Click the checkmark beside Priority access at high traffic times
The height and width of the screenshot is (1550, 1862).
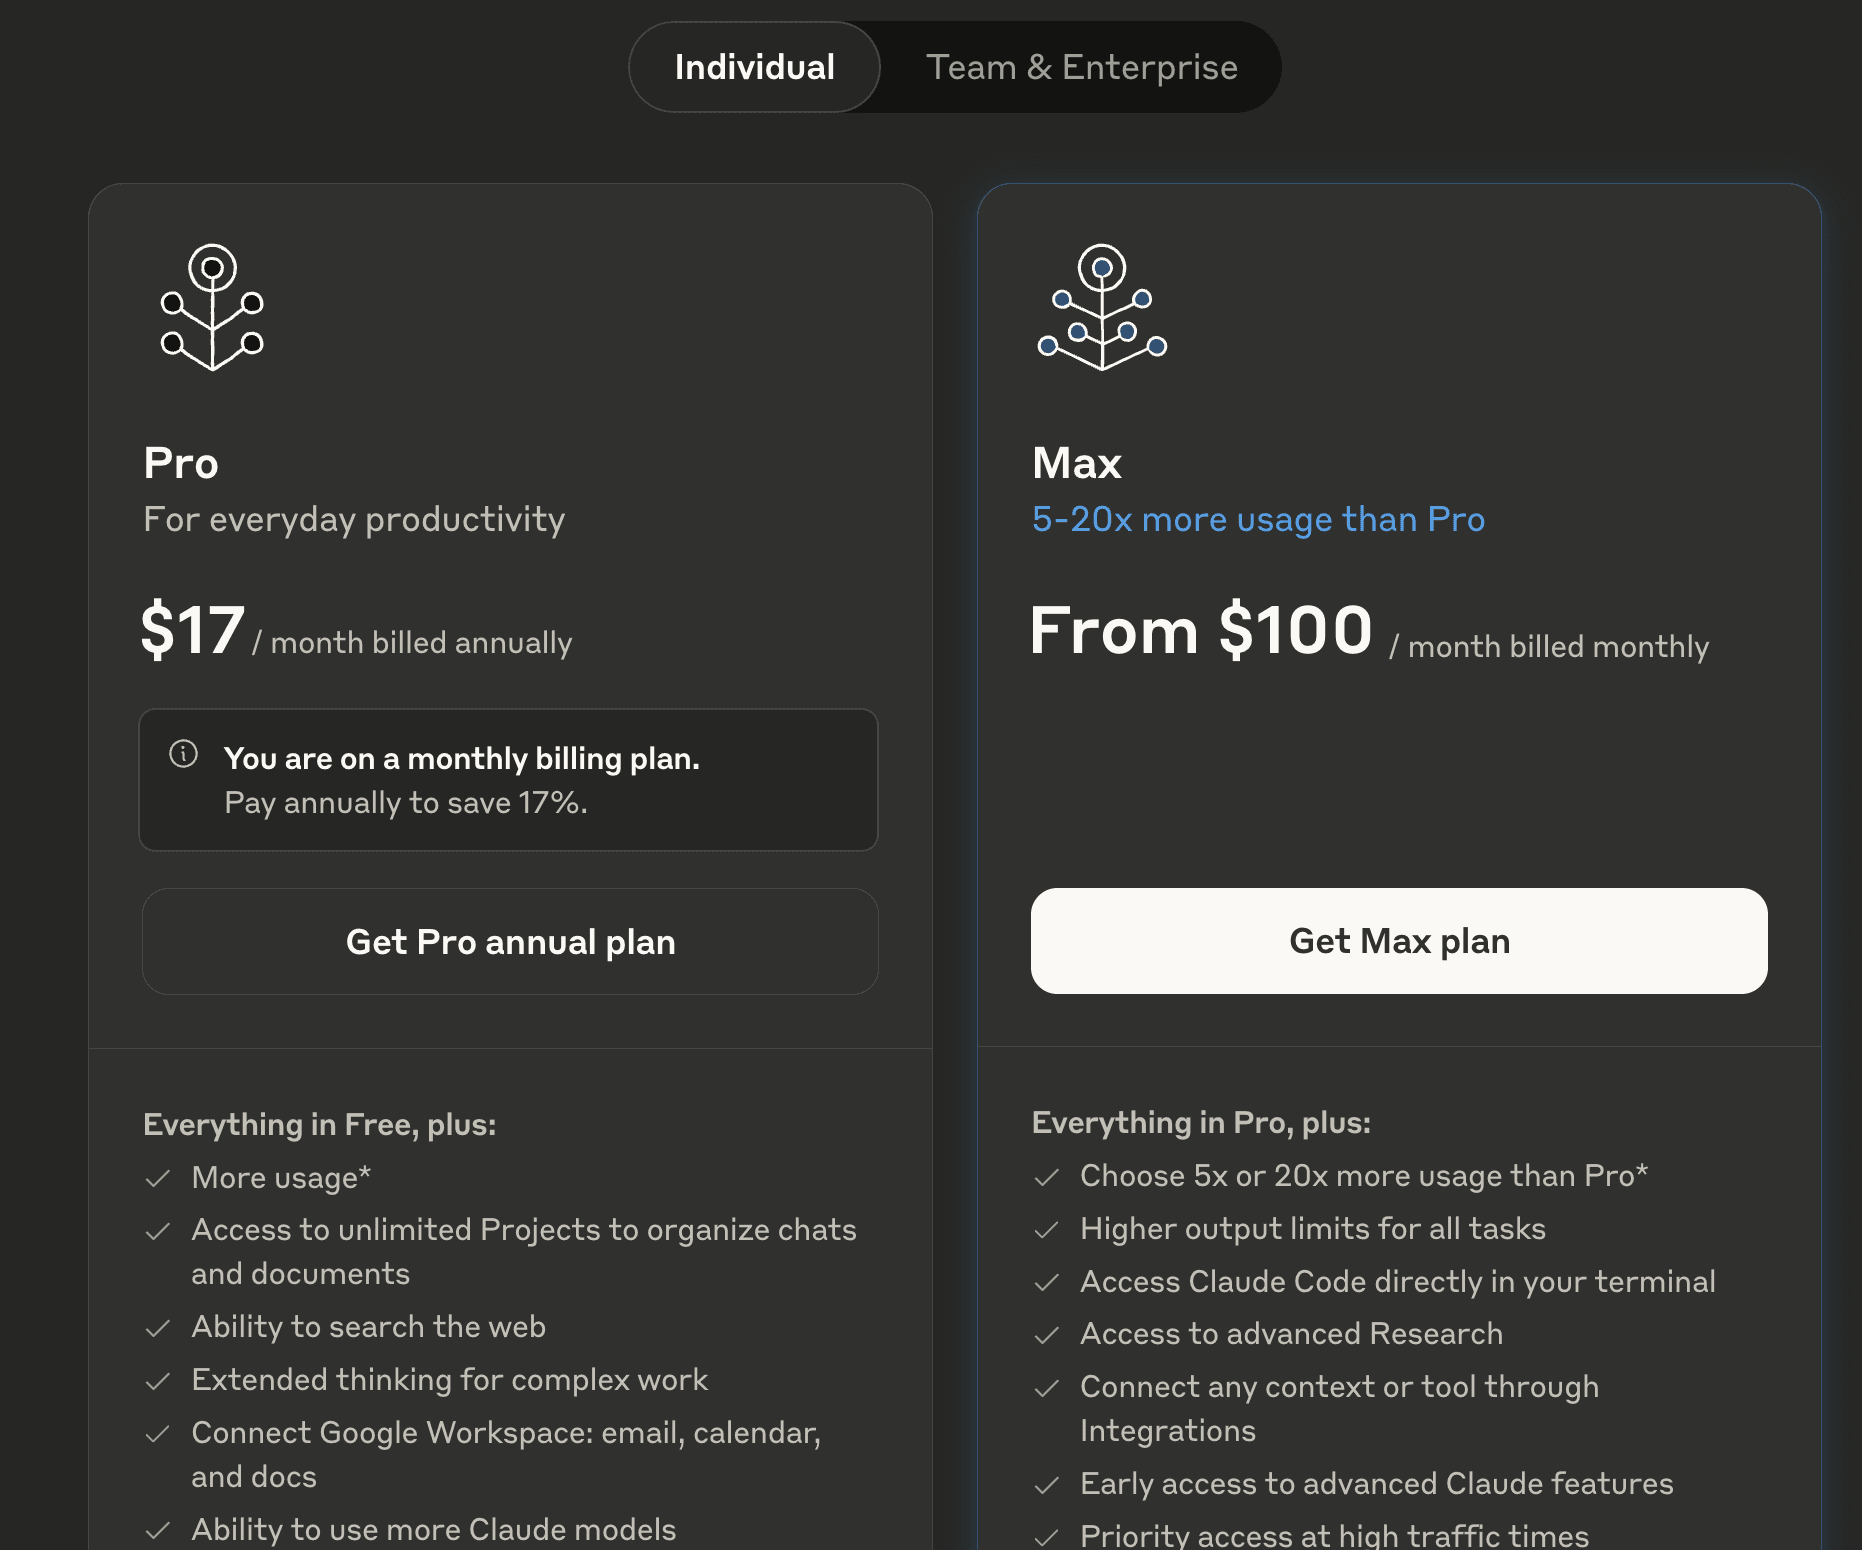[x=1047, y=1537]
